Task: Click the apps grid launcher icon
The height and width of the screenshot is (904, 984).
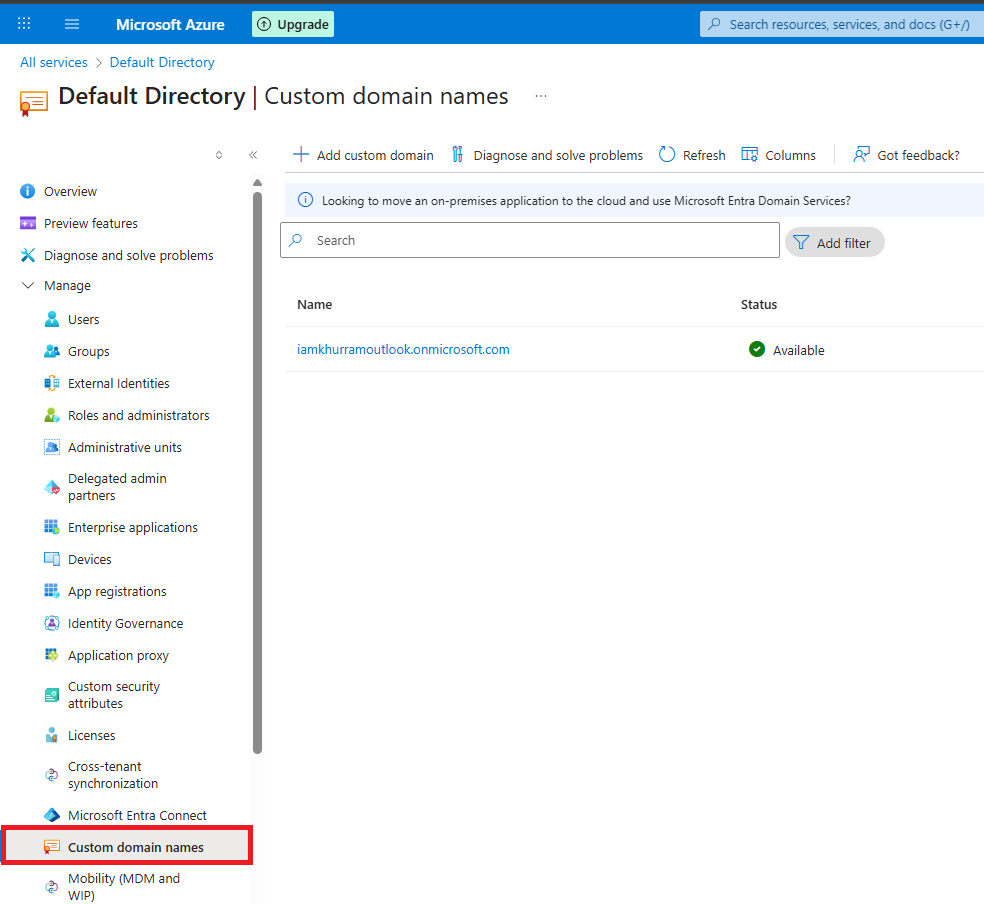Action: point(24,24)
